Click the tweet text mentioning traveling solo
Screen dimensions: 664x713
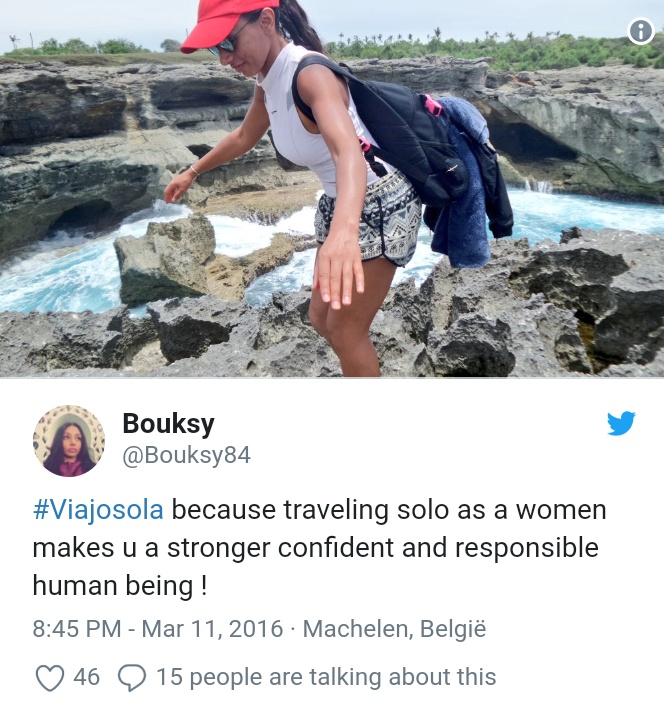320,547
